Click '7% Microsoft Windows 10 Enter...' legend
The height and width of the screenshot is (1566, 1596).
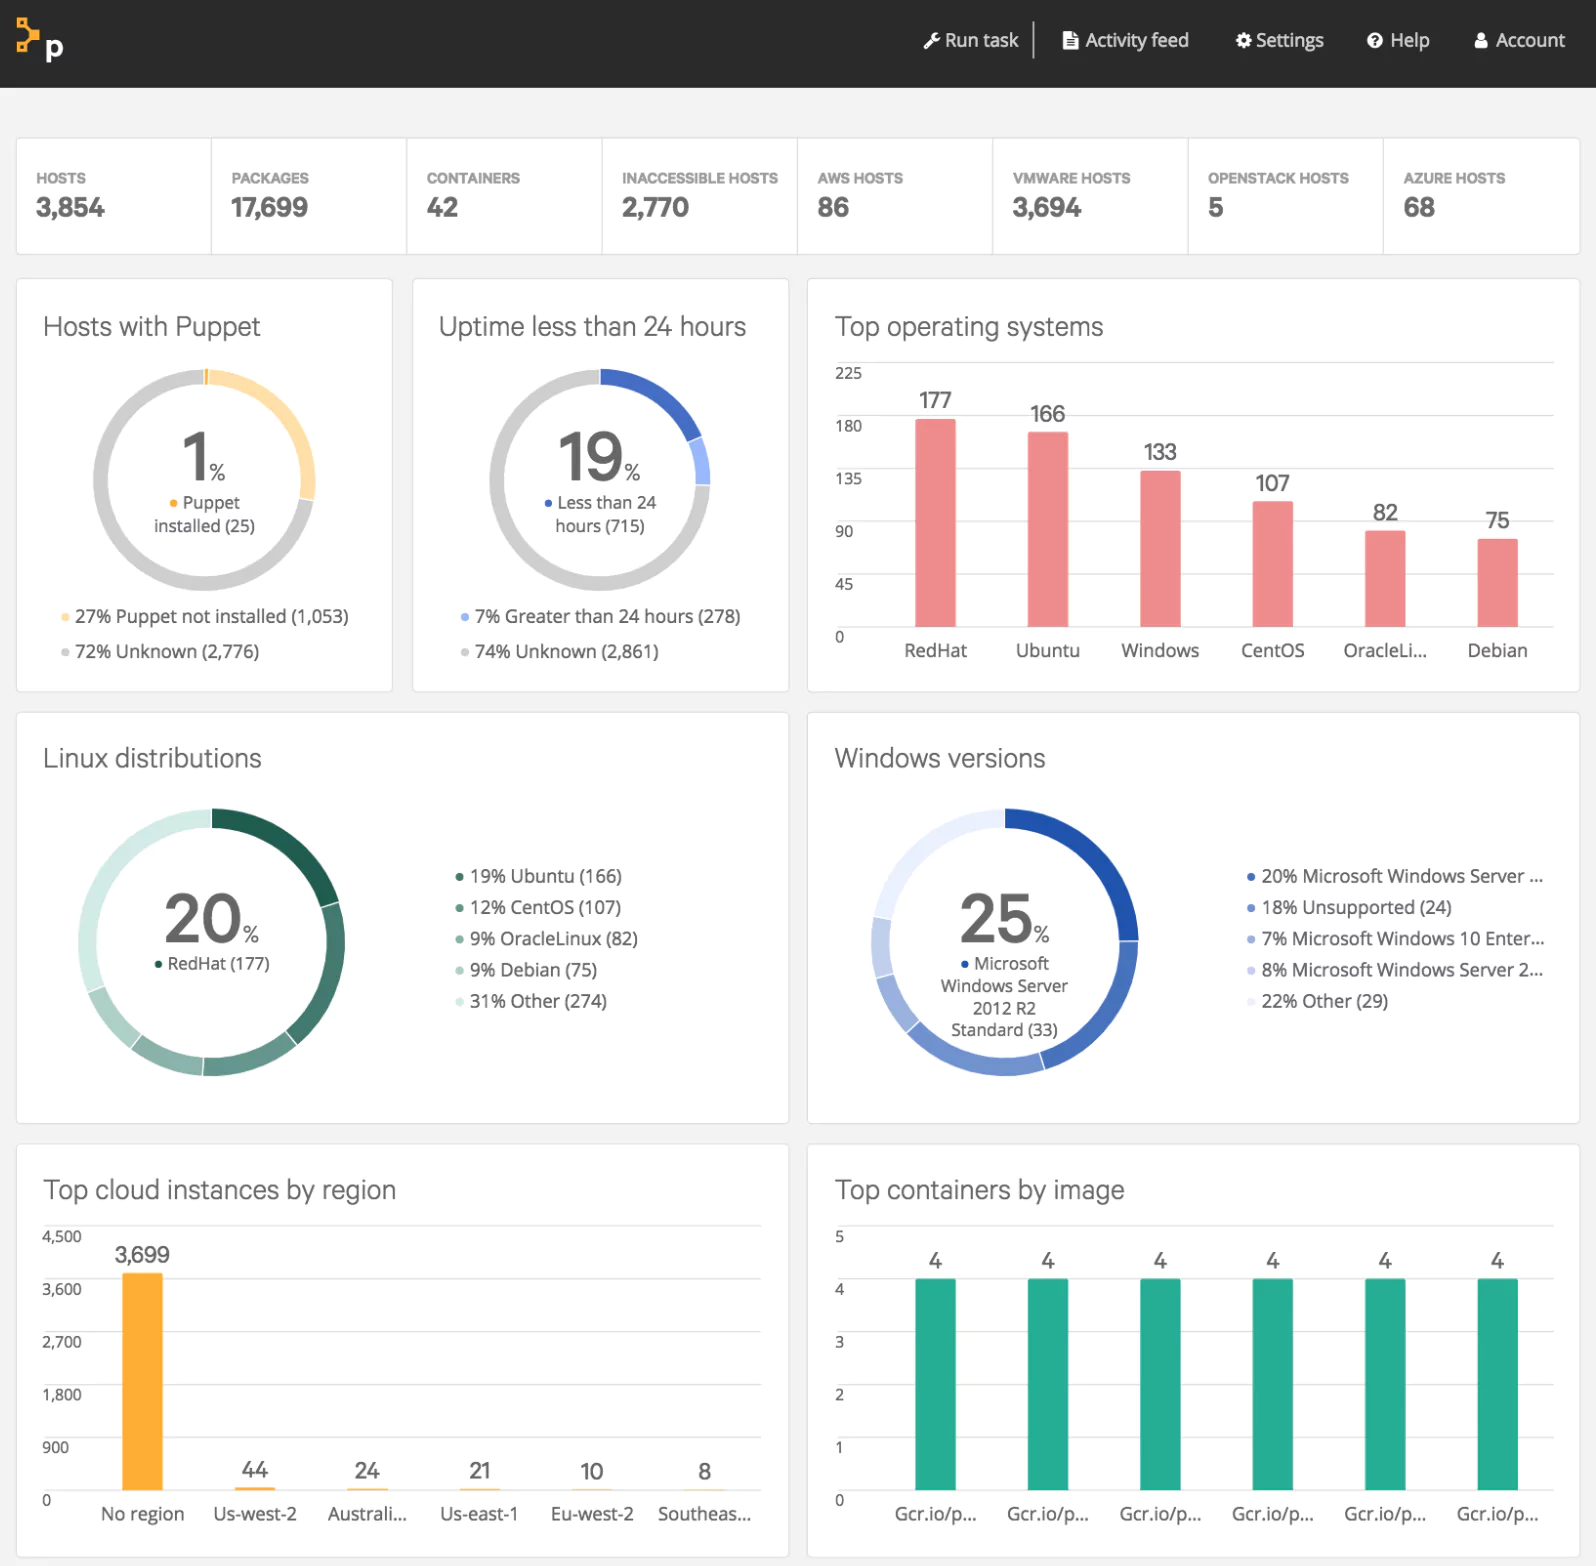click(1395, 939)
